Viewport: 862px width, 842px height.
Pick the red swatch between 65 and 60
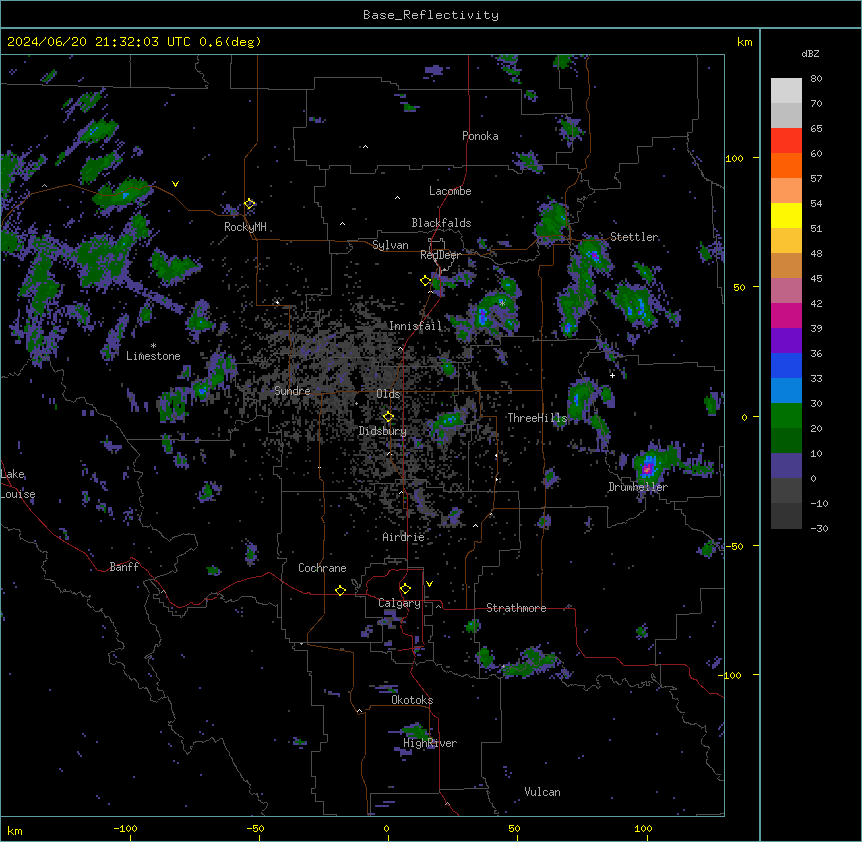[786, 141]
